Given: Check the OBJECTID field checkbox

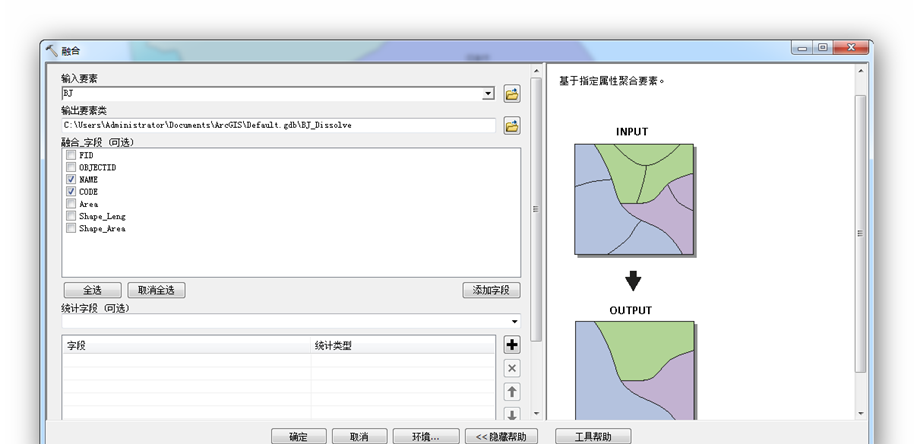Looking at the screenshot, I should [x=71, y=167].
